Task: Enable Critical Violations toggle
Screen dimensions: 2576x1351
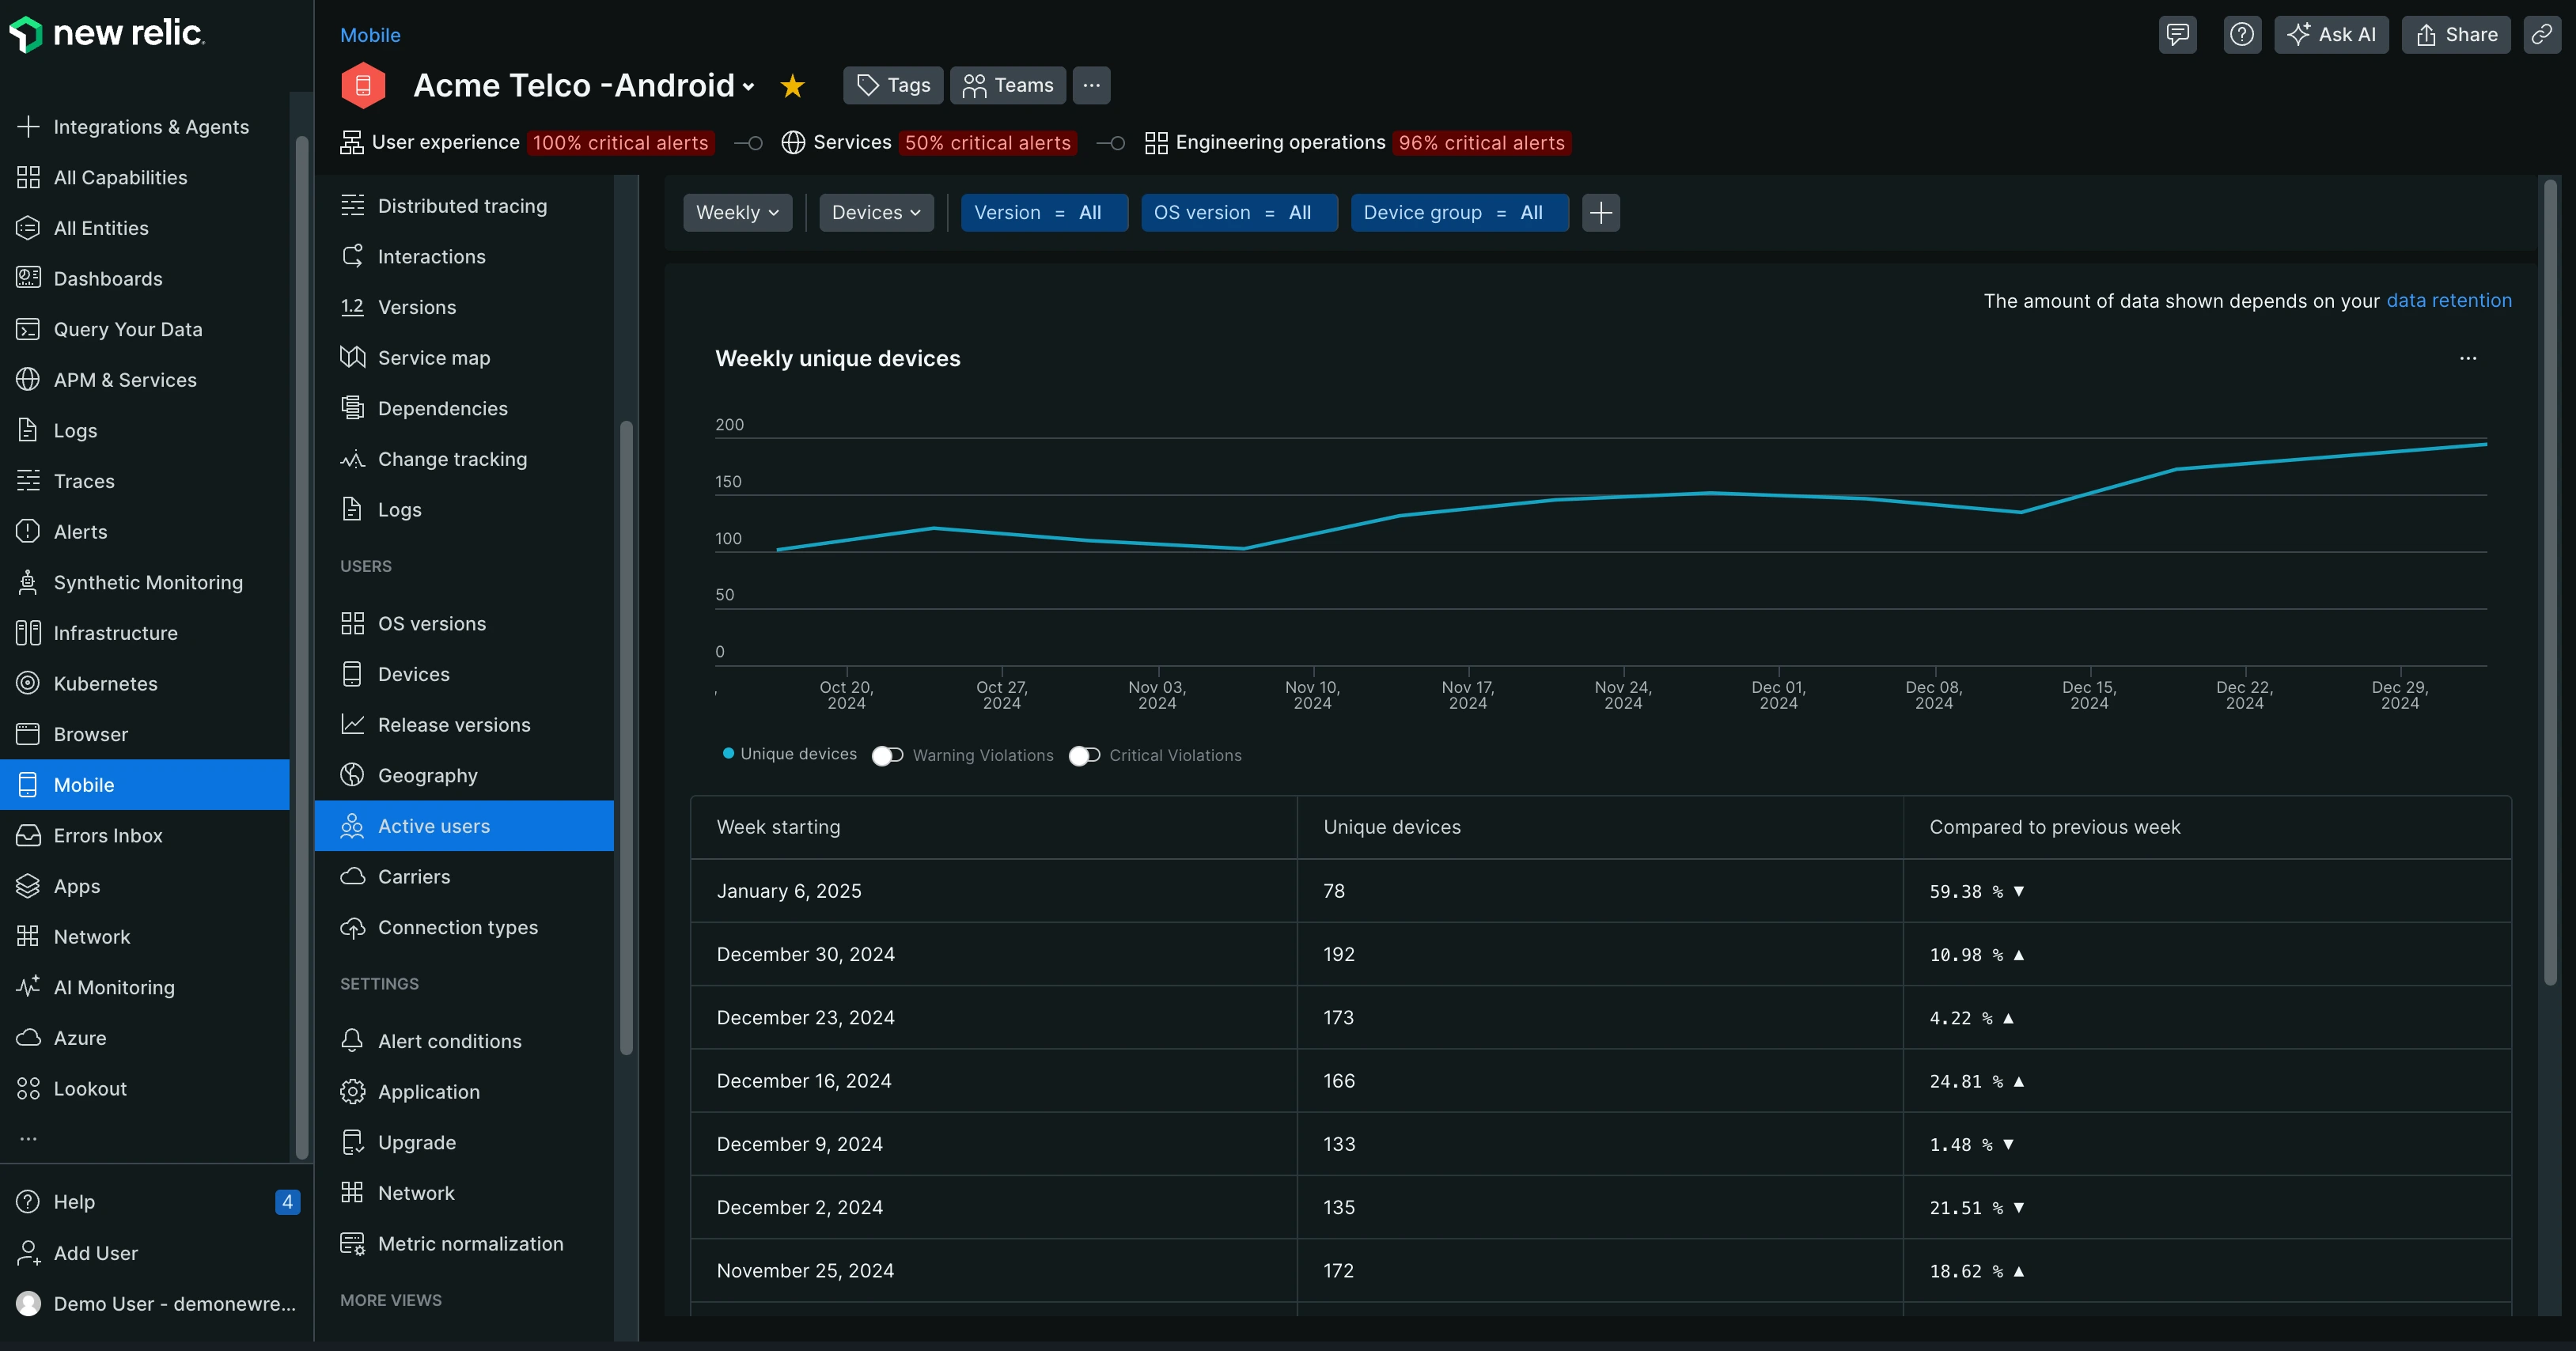Action: [1084, 756]
